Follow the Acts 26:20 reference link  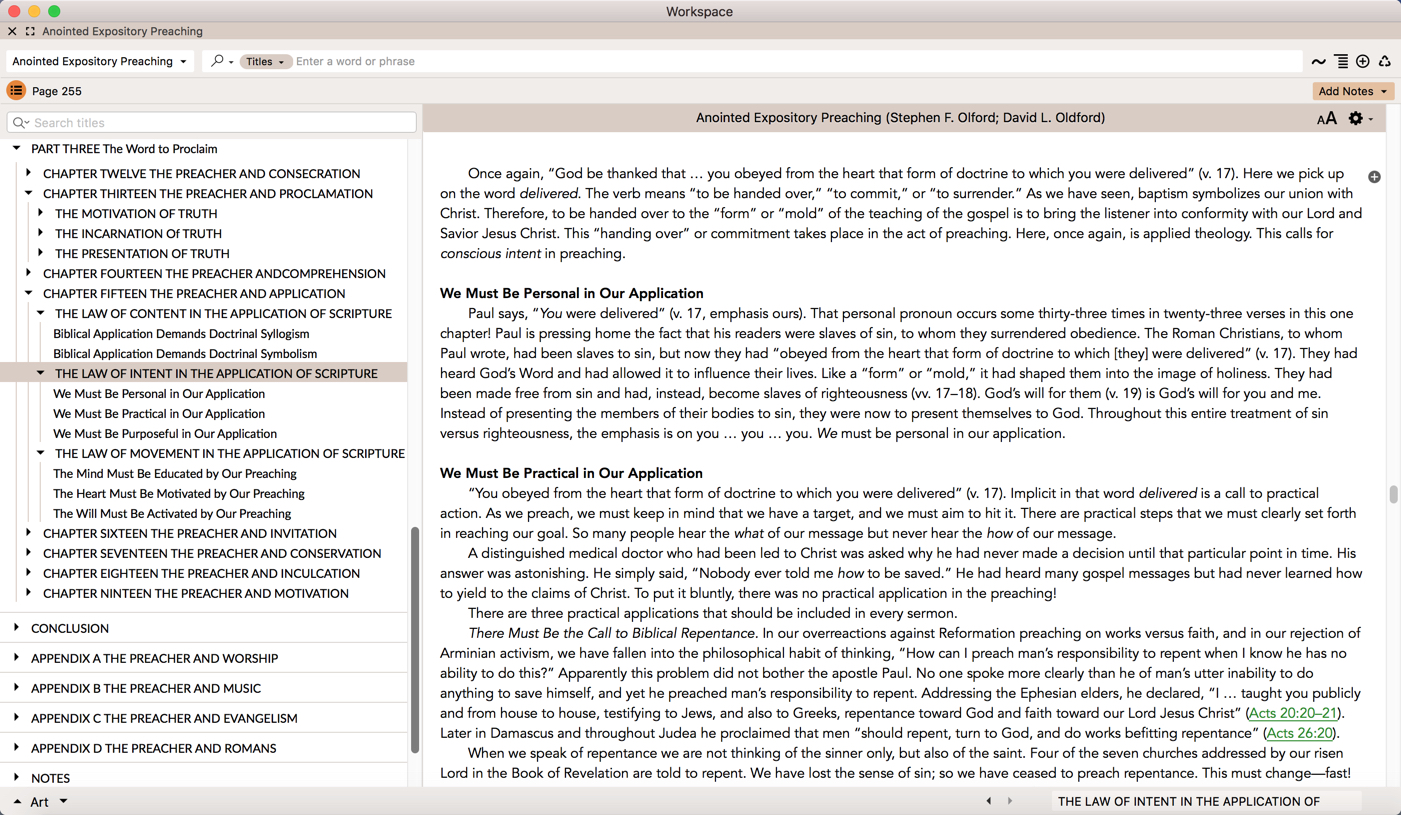click(1299, 733)
